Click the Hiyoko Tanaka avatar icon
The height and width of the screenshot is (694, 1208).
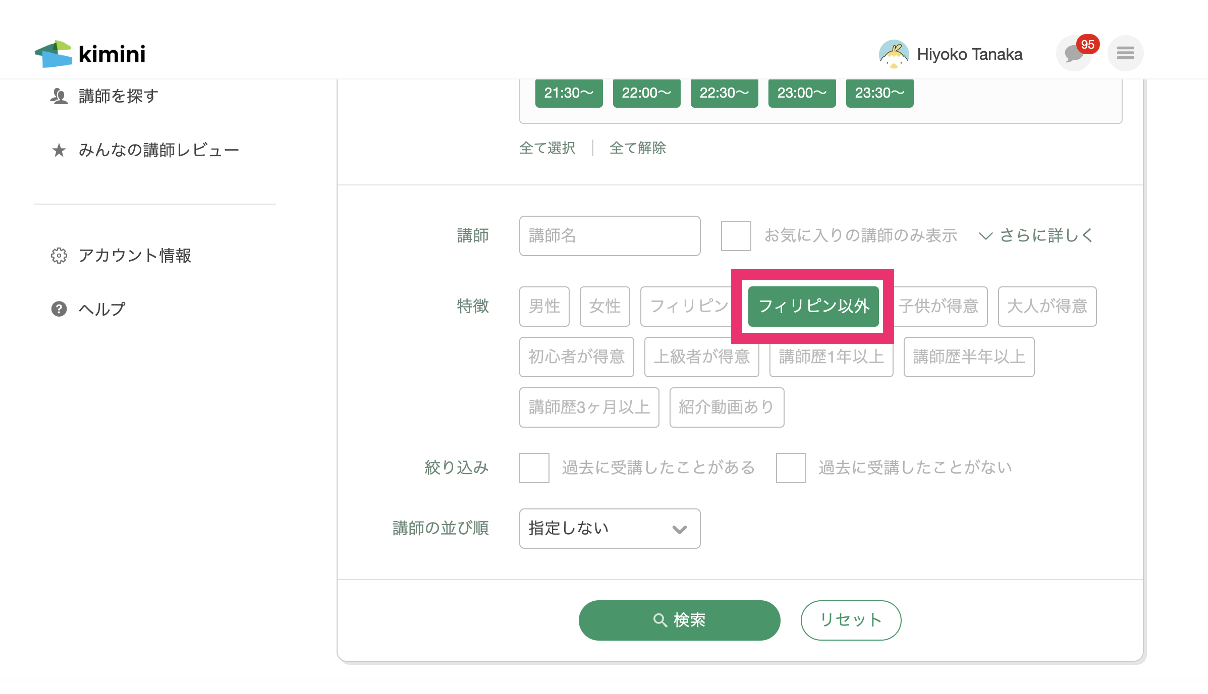pos(893,54)
